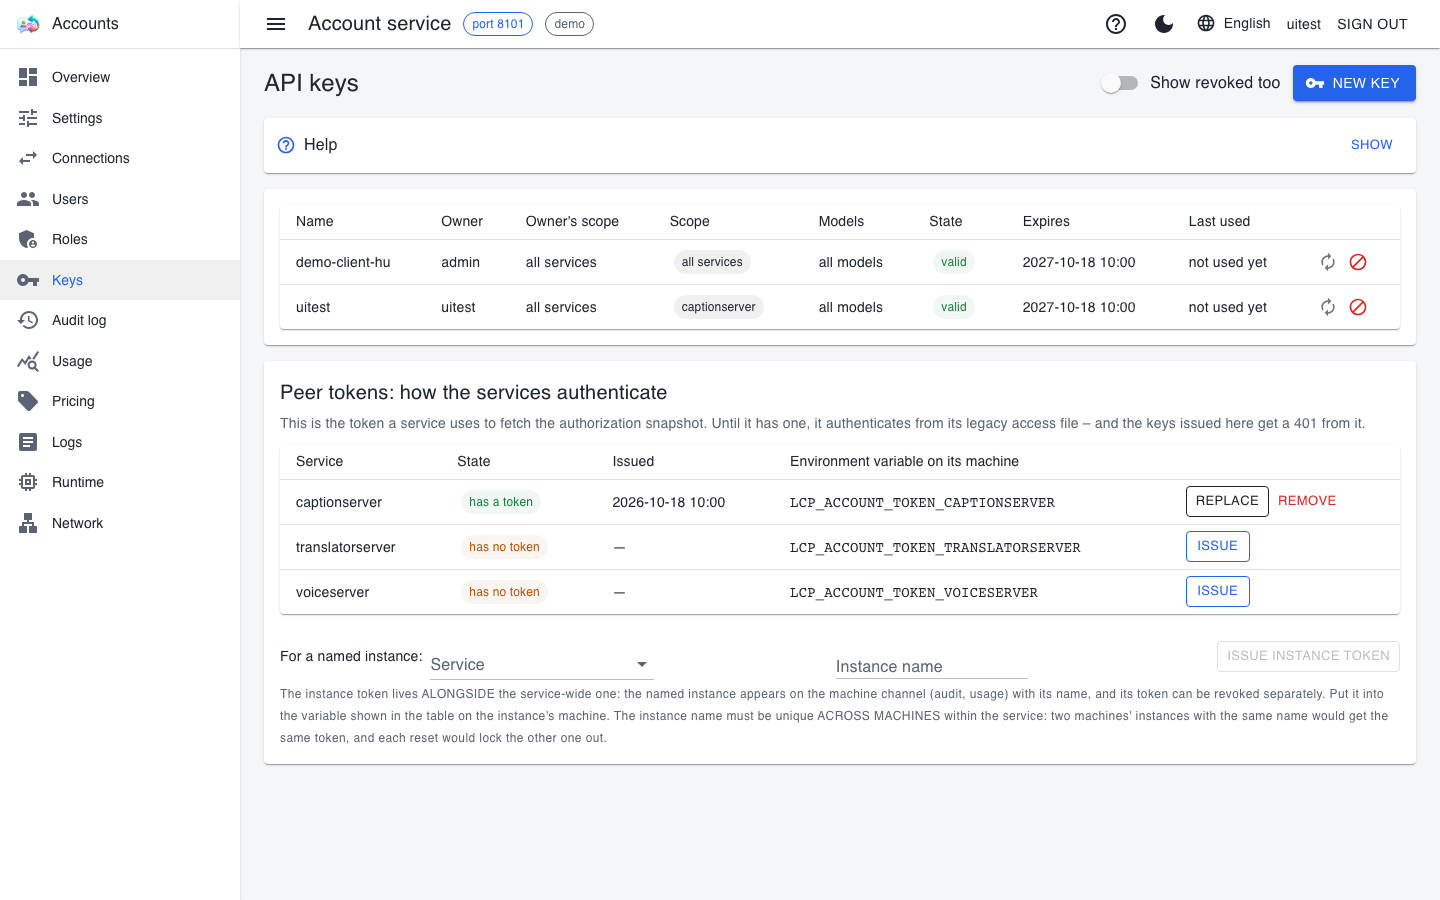Image resolution: width=1440 pixels, height=900 pixels.
Task: Revoke the uitest key
Action: [1358, 307]
